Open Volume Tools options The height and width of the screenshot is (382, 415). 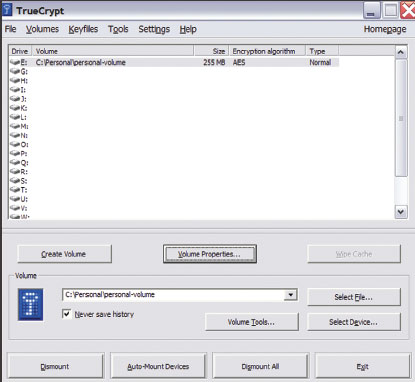tap(252, 322)
